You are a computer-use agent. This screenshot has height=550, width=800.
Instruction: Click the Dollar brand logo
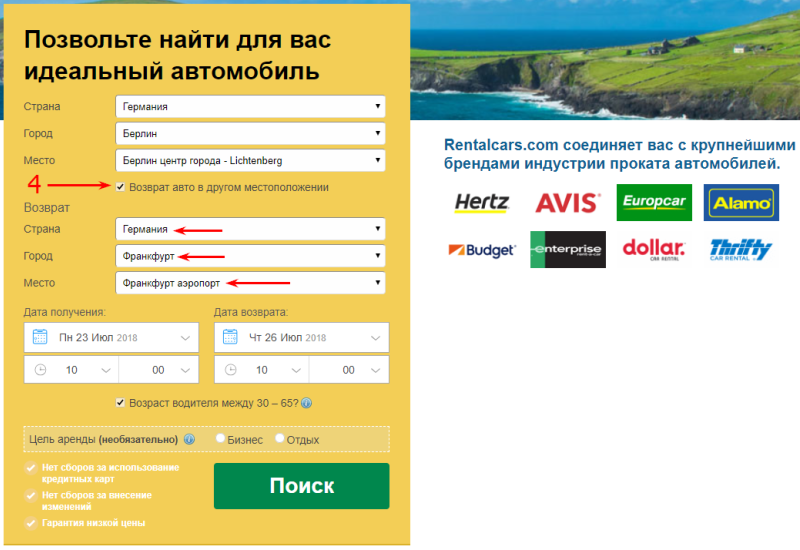[654, 249]
